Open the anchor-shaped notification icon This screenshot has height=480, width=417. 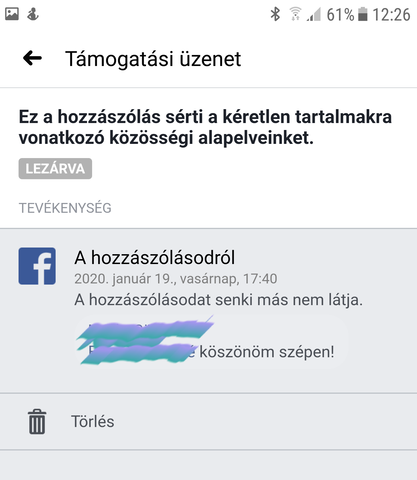[x=33, y=14]
